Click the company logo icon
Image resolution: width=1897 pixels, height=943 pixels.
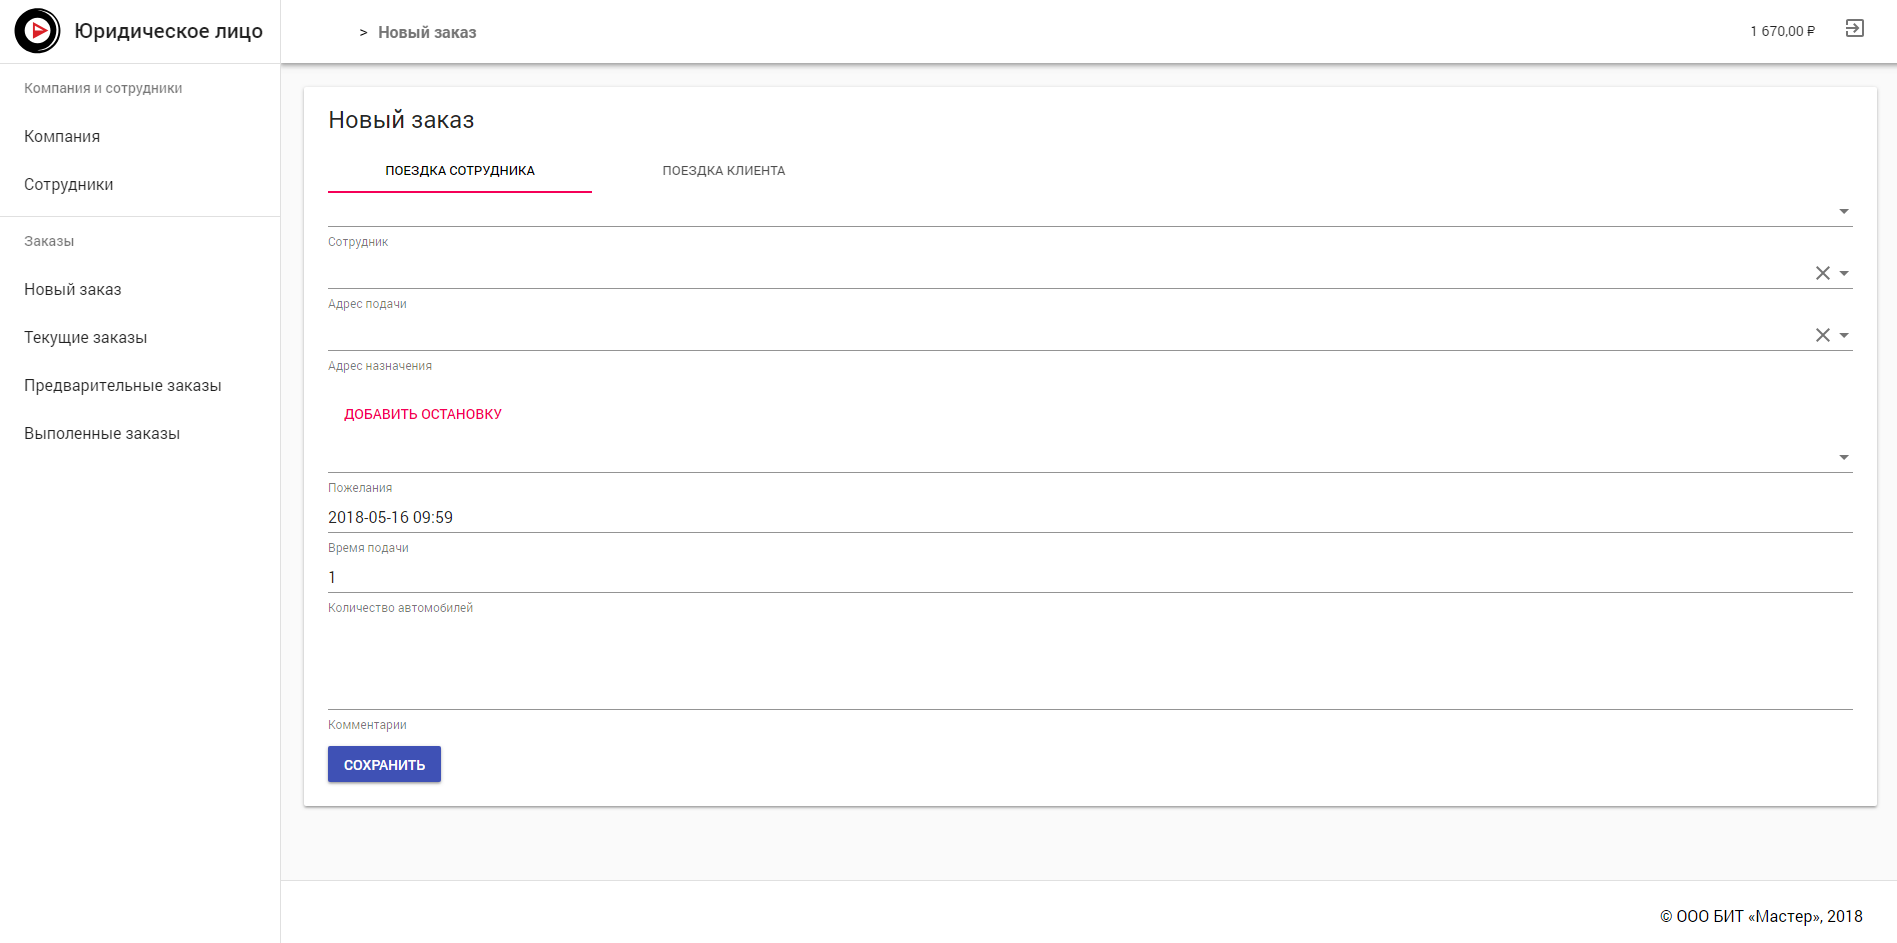click(38, 31)
